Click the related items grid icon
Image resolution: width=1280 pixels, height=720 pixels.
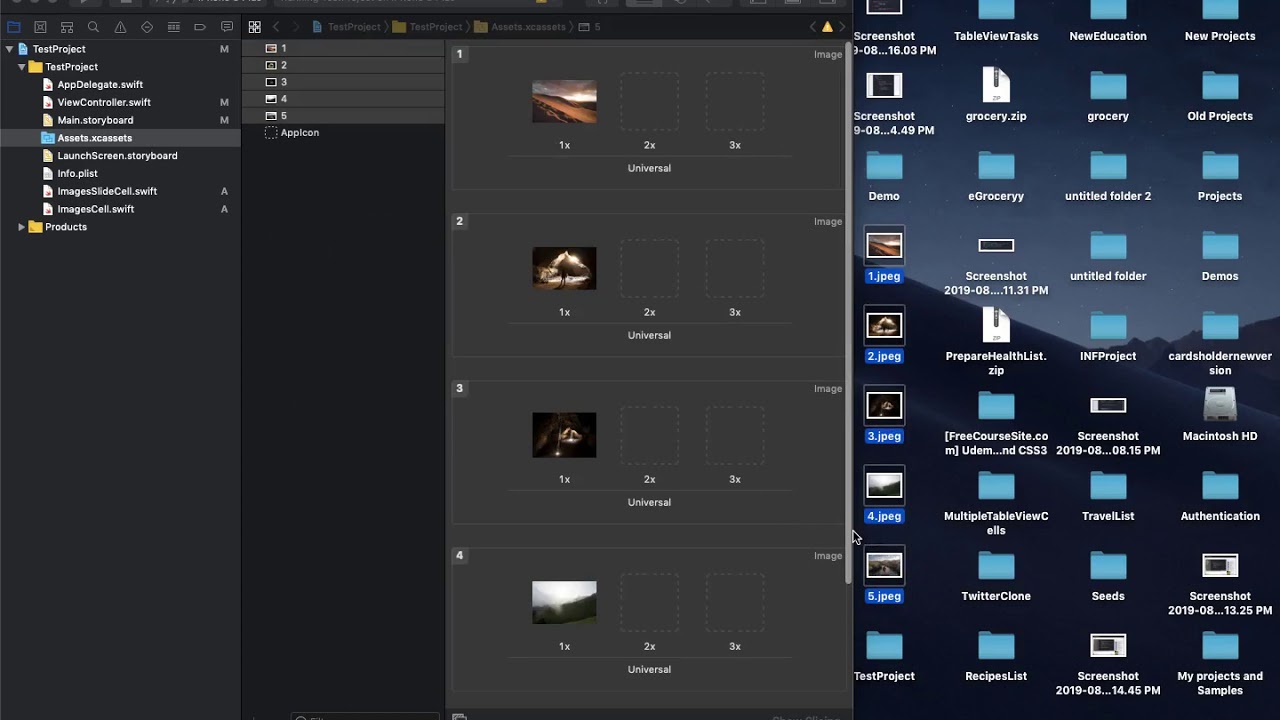point(254,27)
